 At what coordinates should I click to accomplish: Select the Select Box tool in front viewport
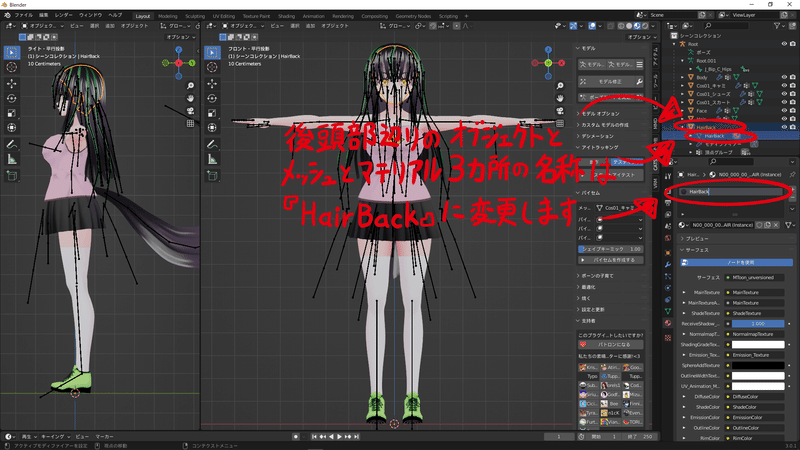(212, 52)
